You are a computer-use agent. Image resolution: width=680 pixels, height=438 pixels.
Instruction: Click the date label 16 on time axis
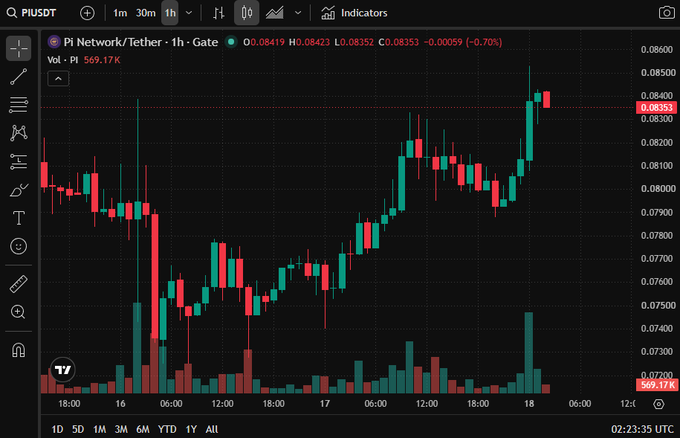pos(120,404)
